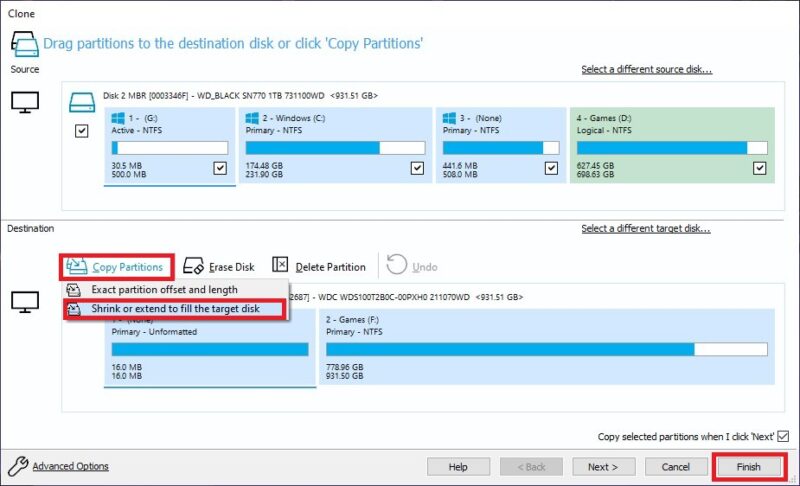The height and width of the screenshot is (486, 800).
Task: Click the Cancel button
Action: click(x=676, y=467)
